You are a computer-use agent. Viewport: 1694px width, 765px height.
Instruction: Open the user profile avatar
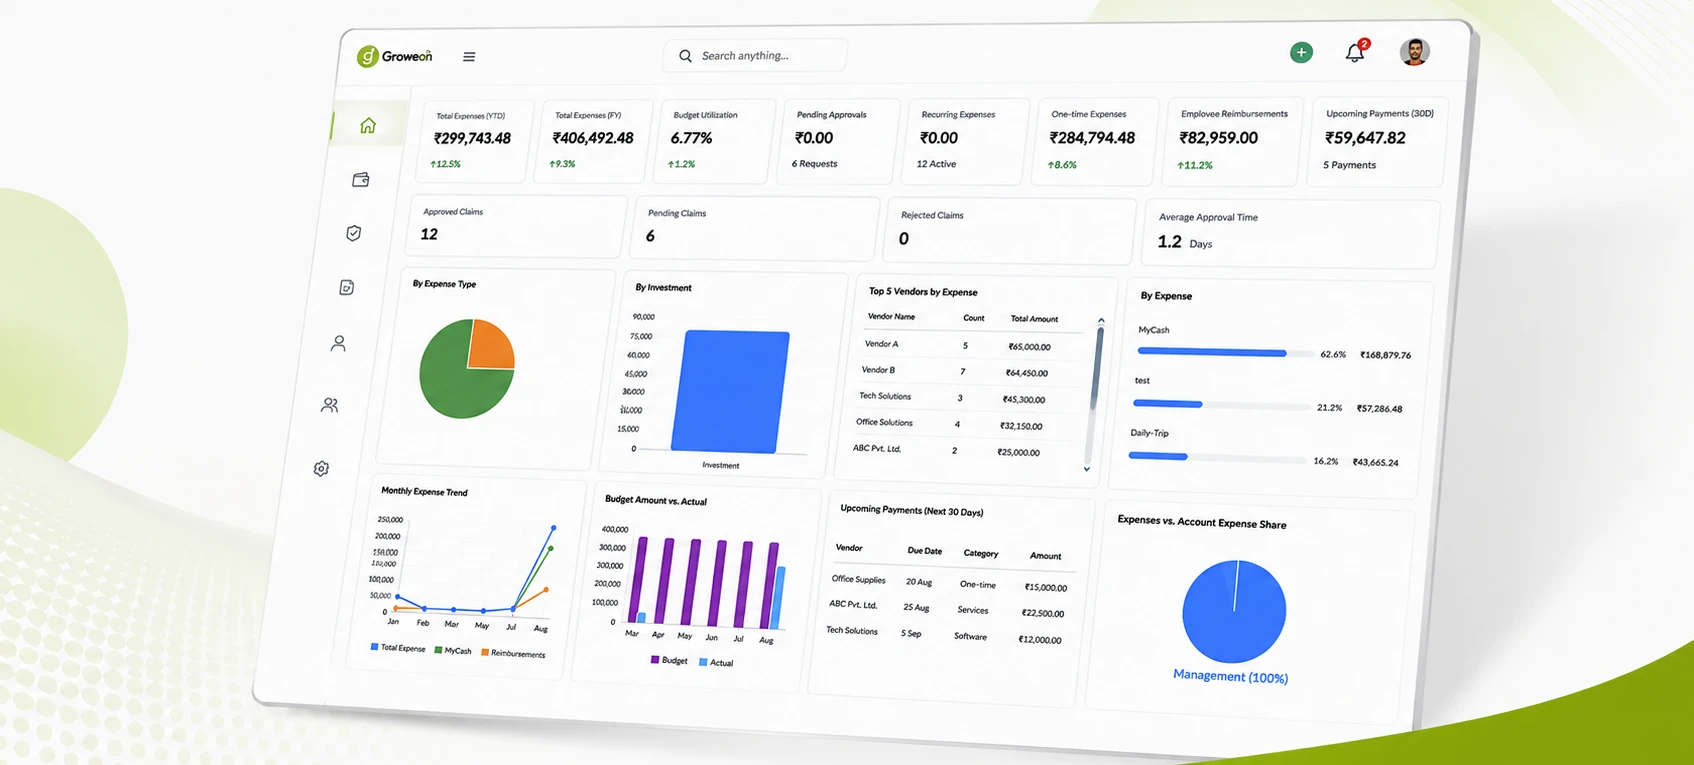[x=1414, y=52]
